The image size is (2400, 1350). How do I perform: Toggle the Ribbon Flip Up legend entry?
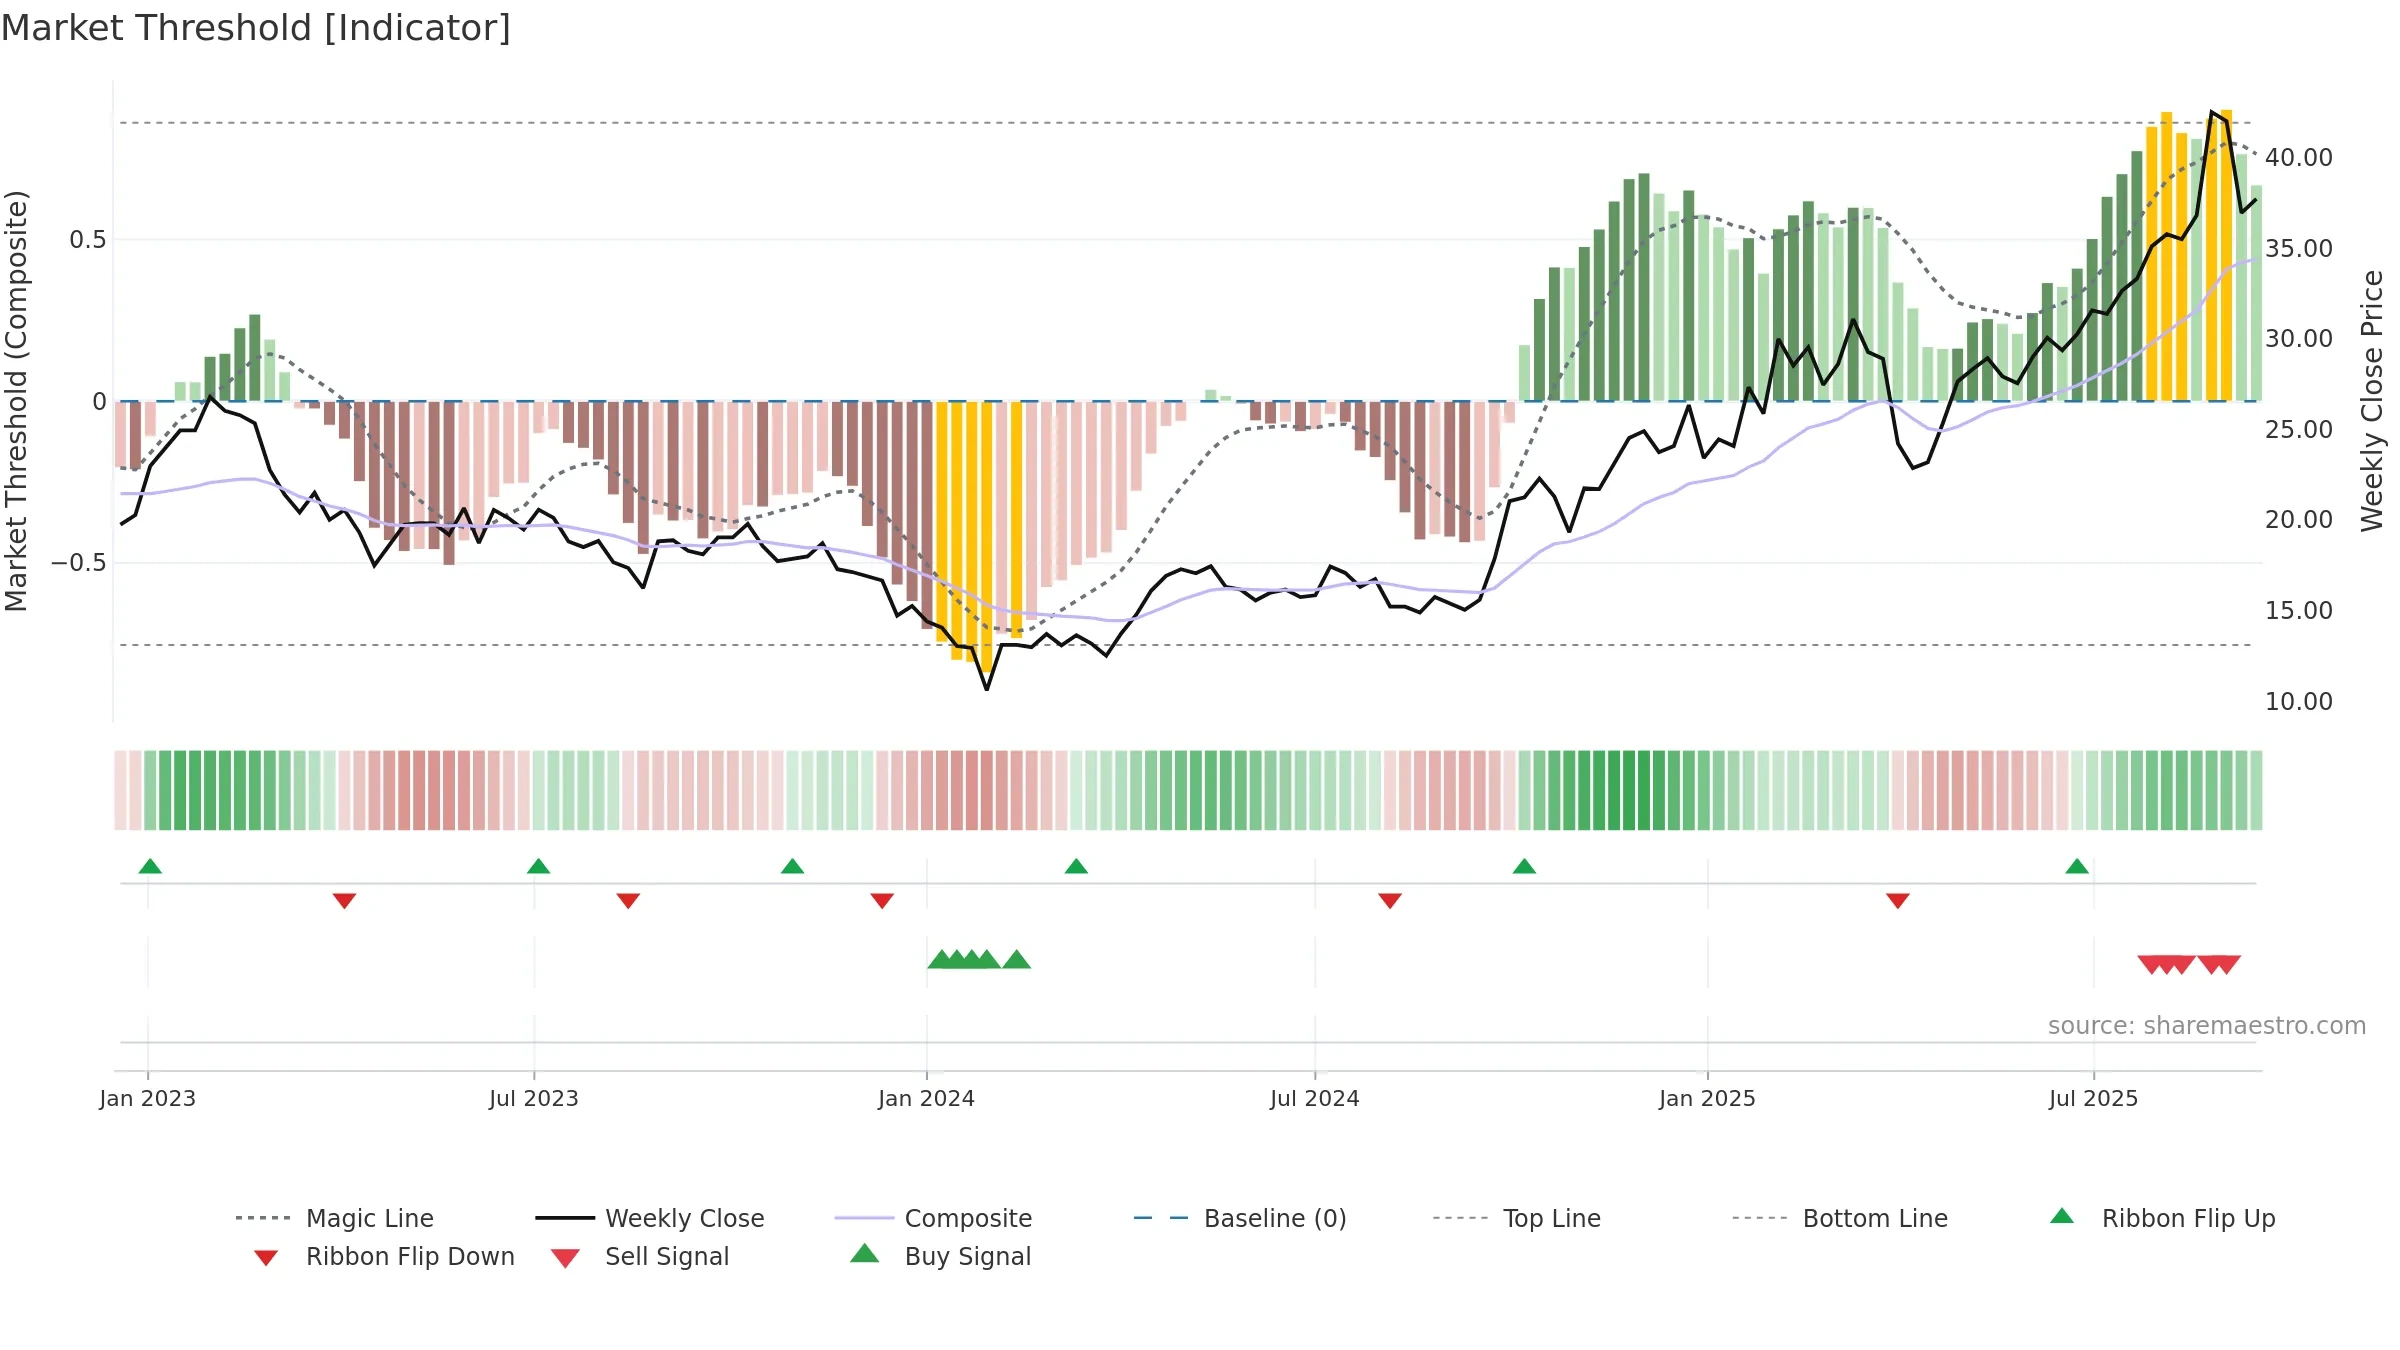(x=2162, y=1218)
